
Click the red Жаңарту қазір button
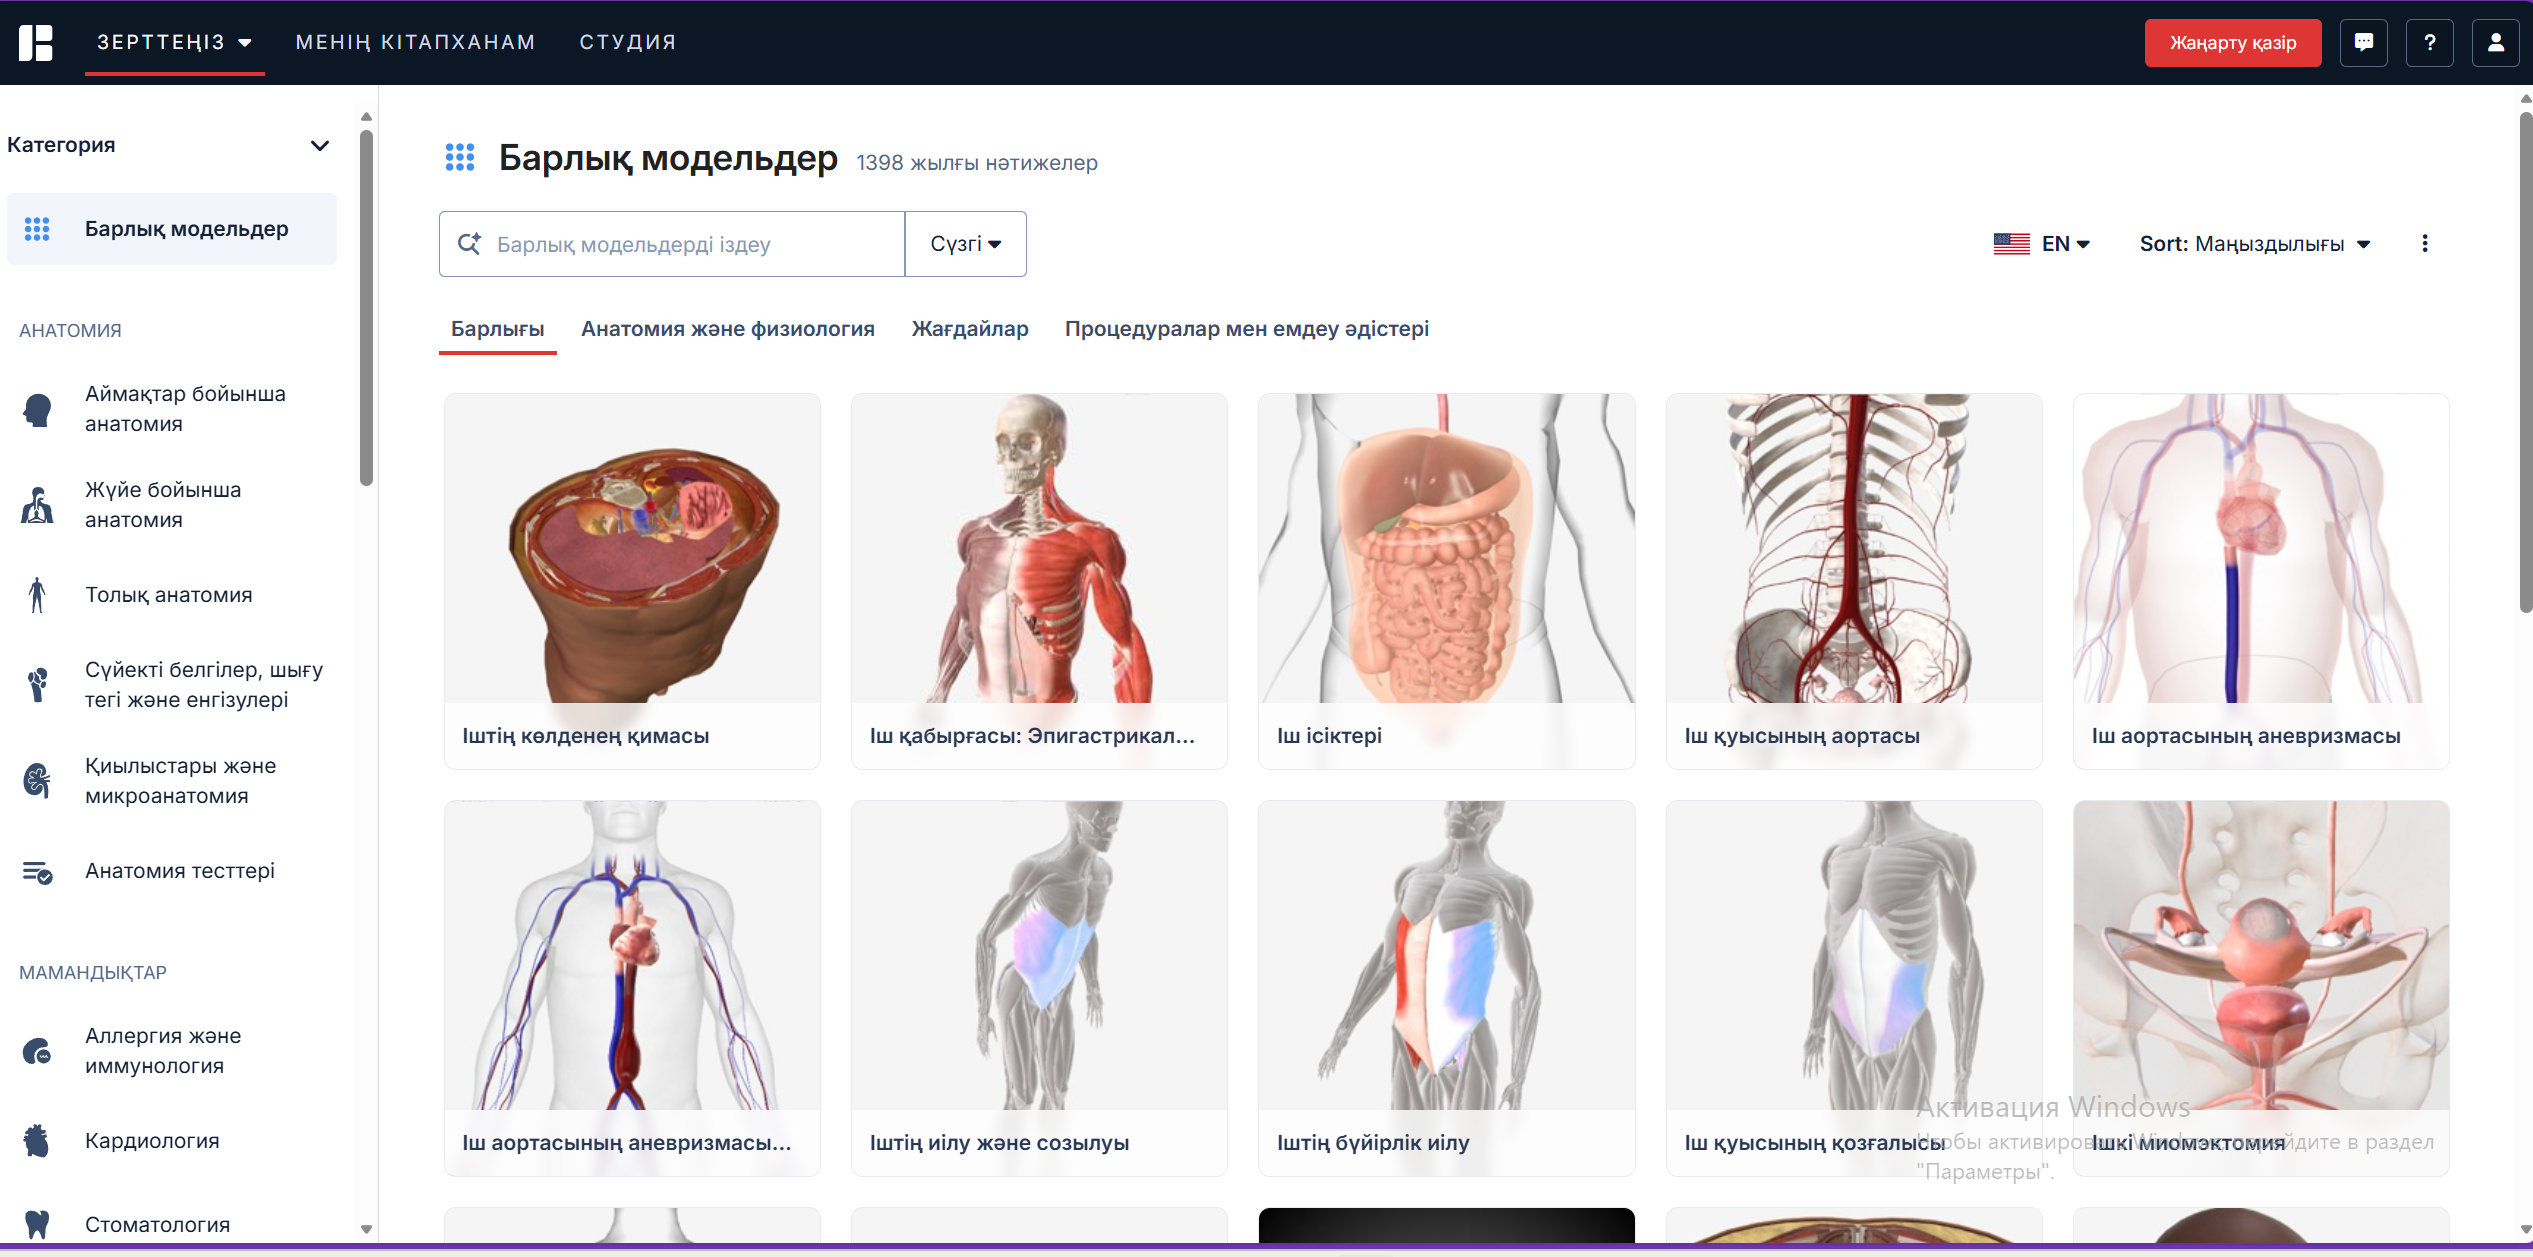(x=2232, y=43)
